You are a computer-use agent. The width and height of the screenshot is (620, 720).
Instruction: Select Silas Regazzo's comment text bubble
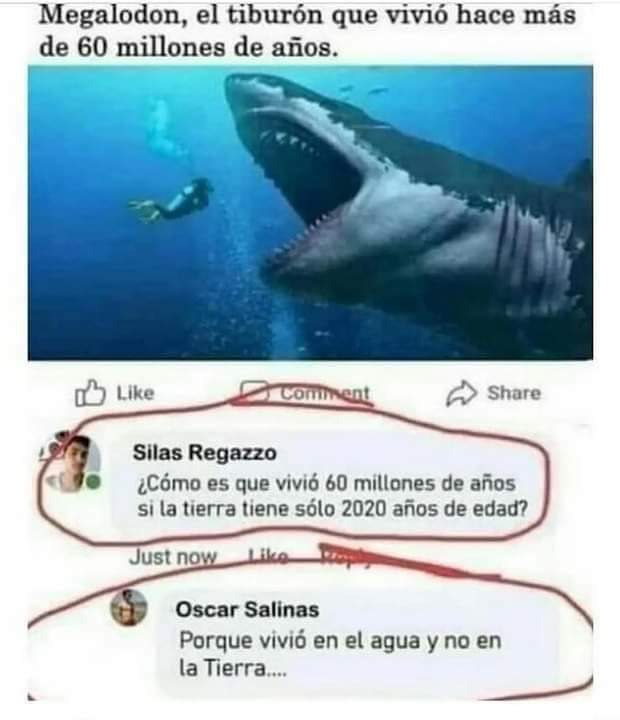click(329, 482)
